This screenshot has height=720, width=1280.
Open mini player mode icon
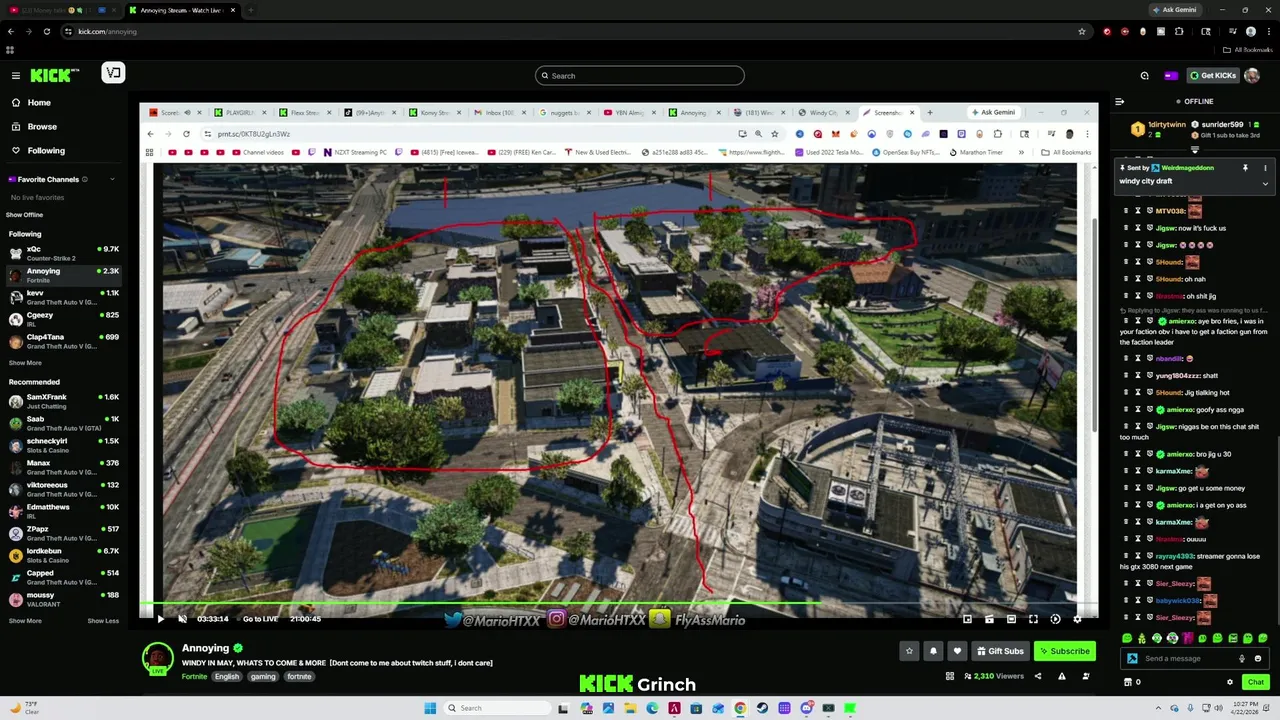click(967, 619)
